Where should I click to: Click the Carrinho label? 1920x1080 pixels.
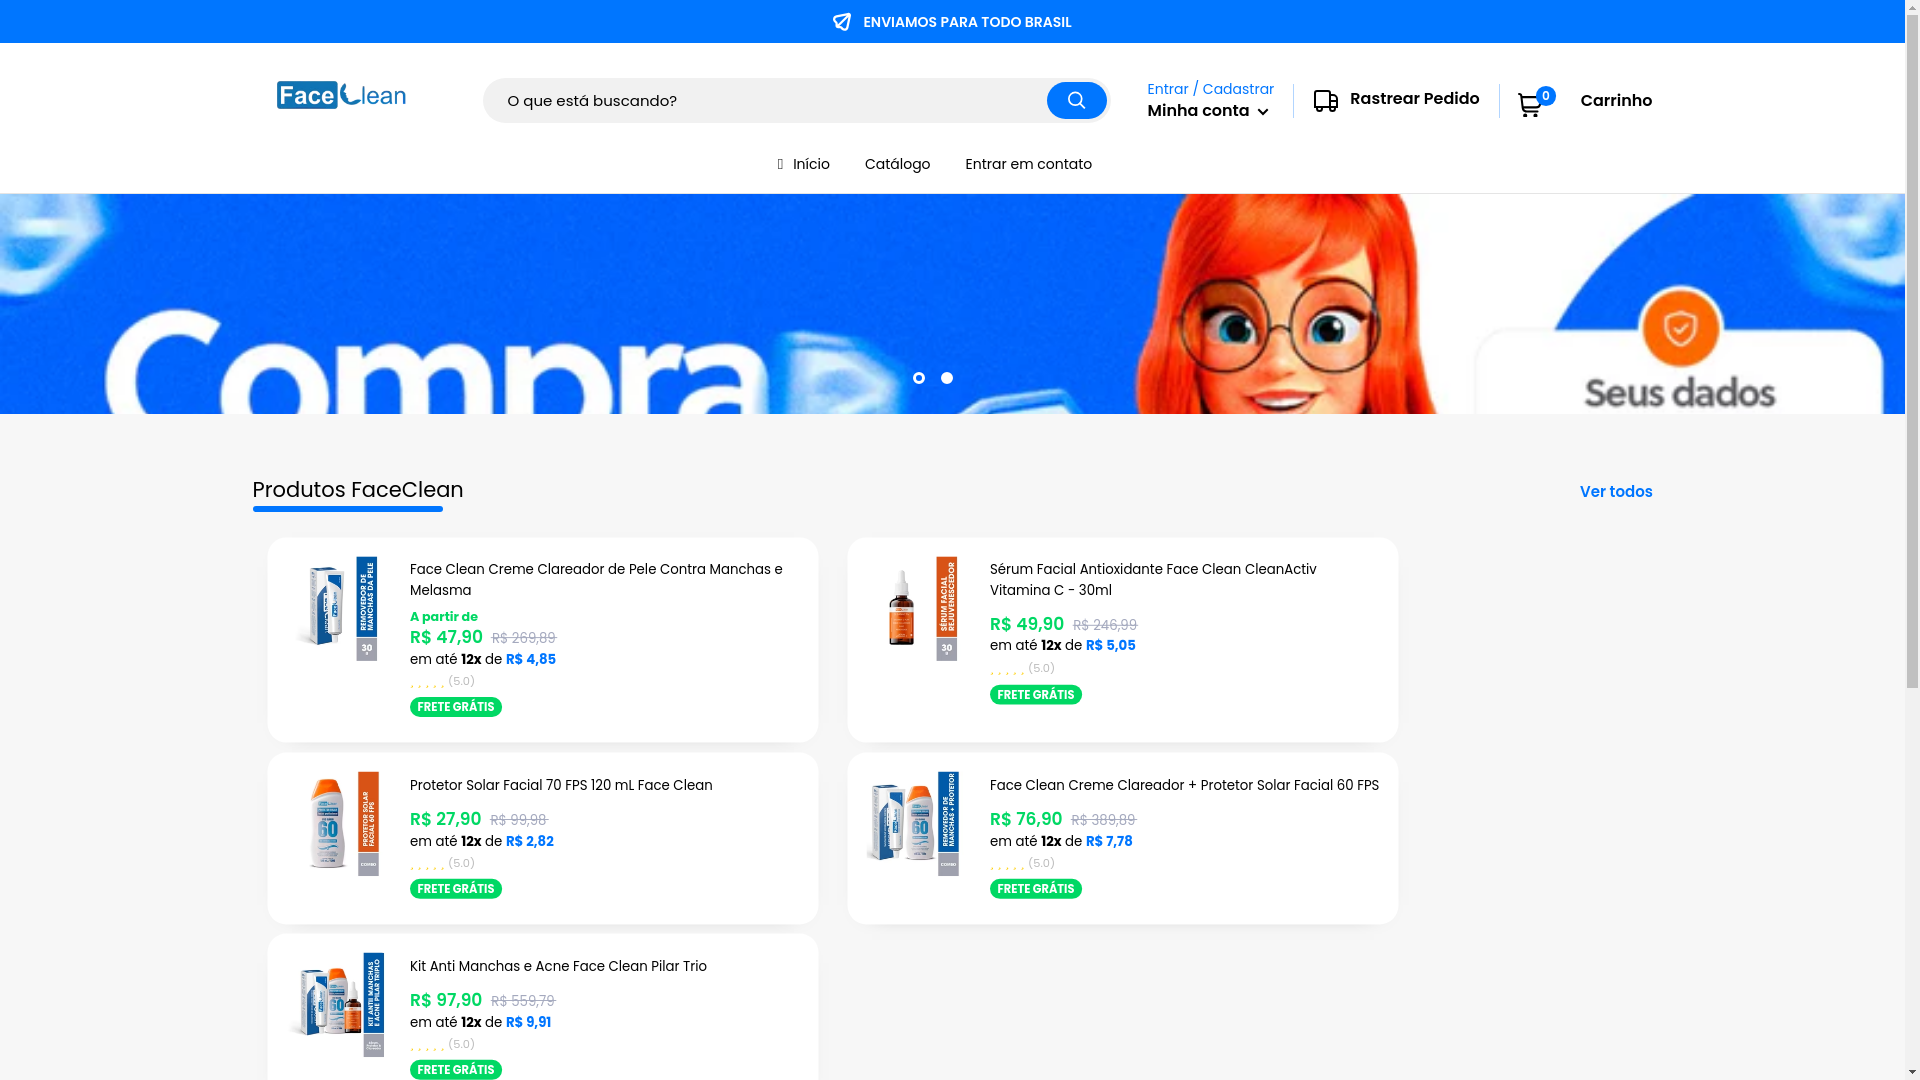point(1616,101)
